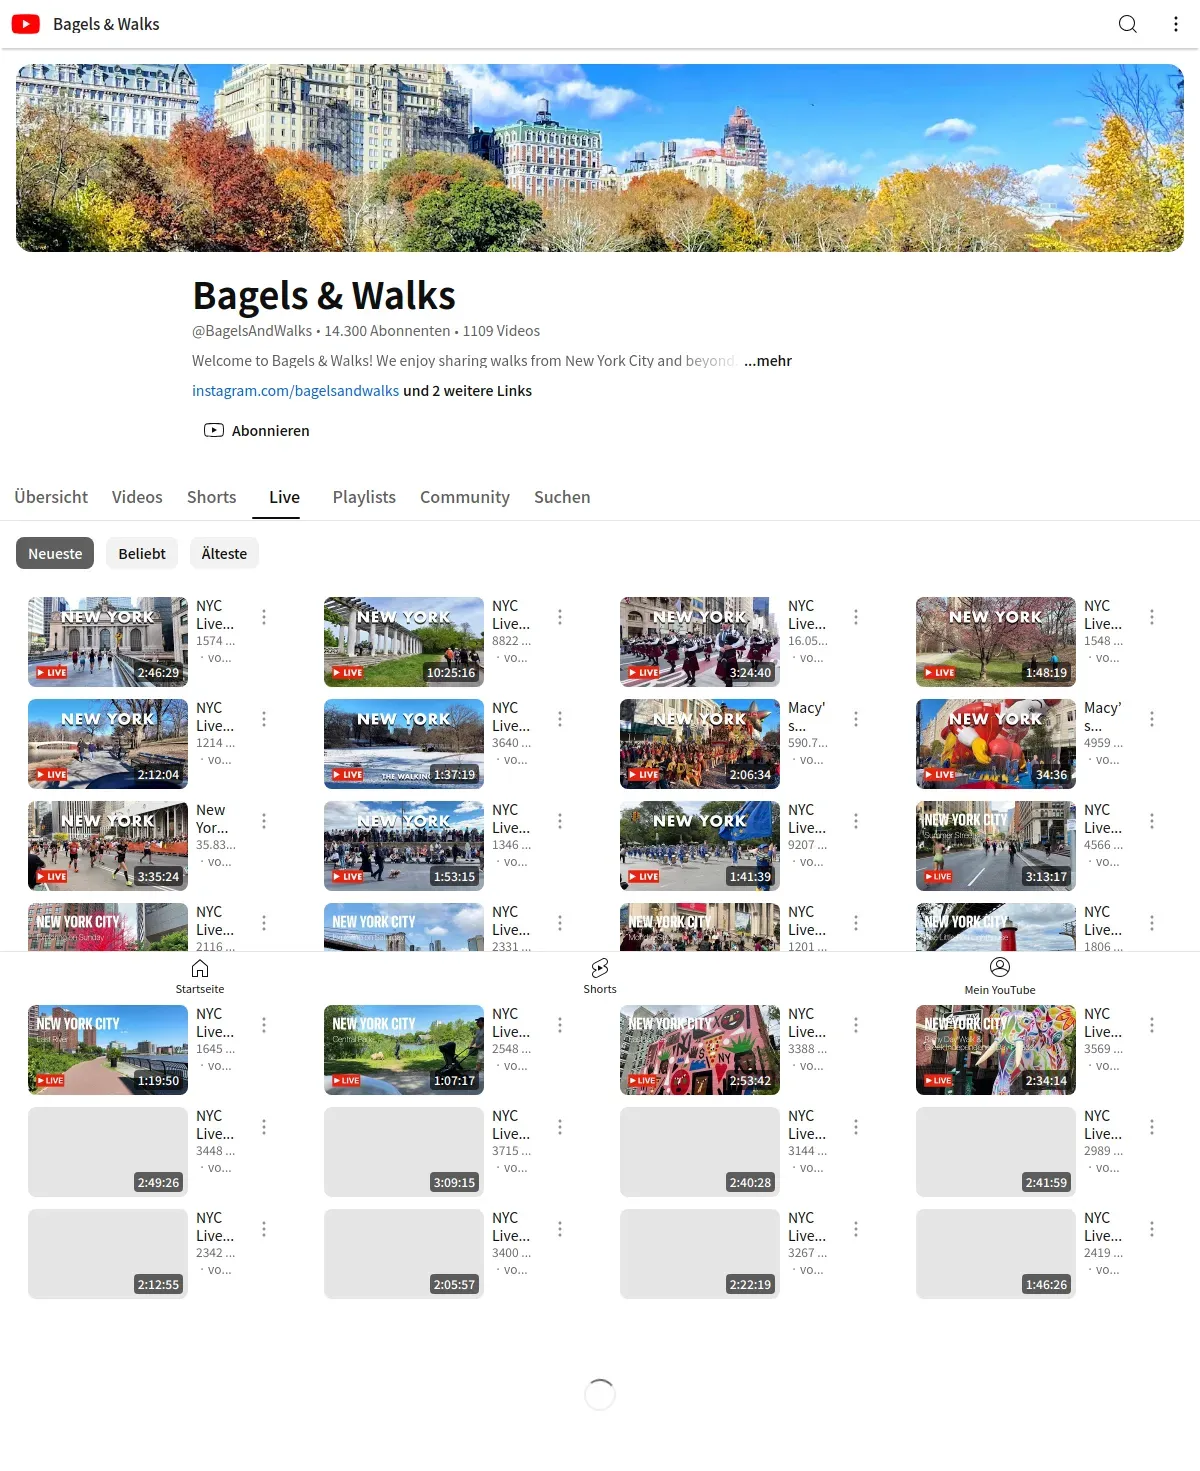
Task: Select the Älteste filter chip
Action: [224, 553]
